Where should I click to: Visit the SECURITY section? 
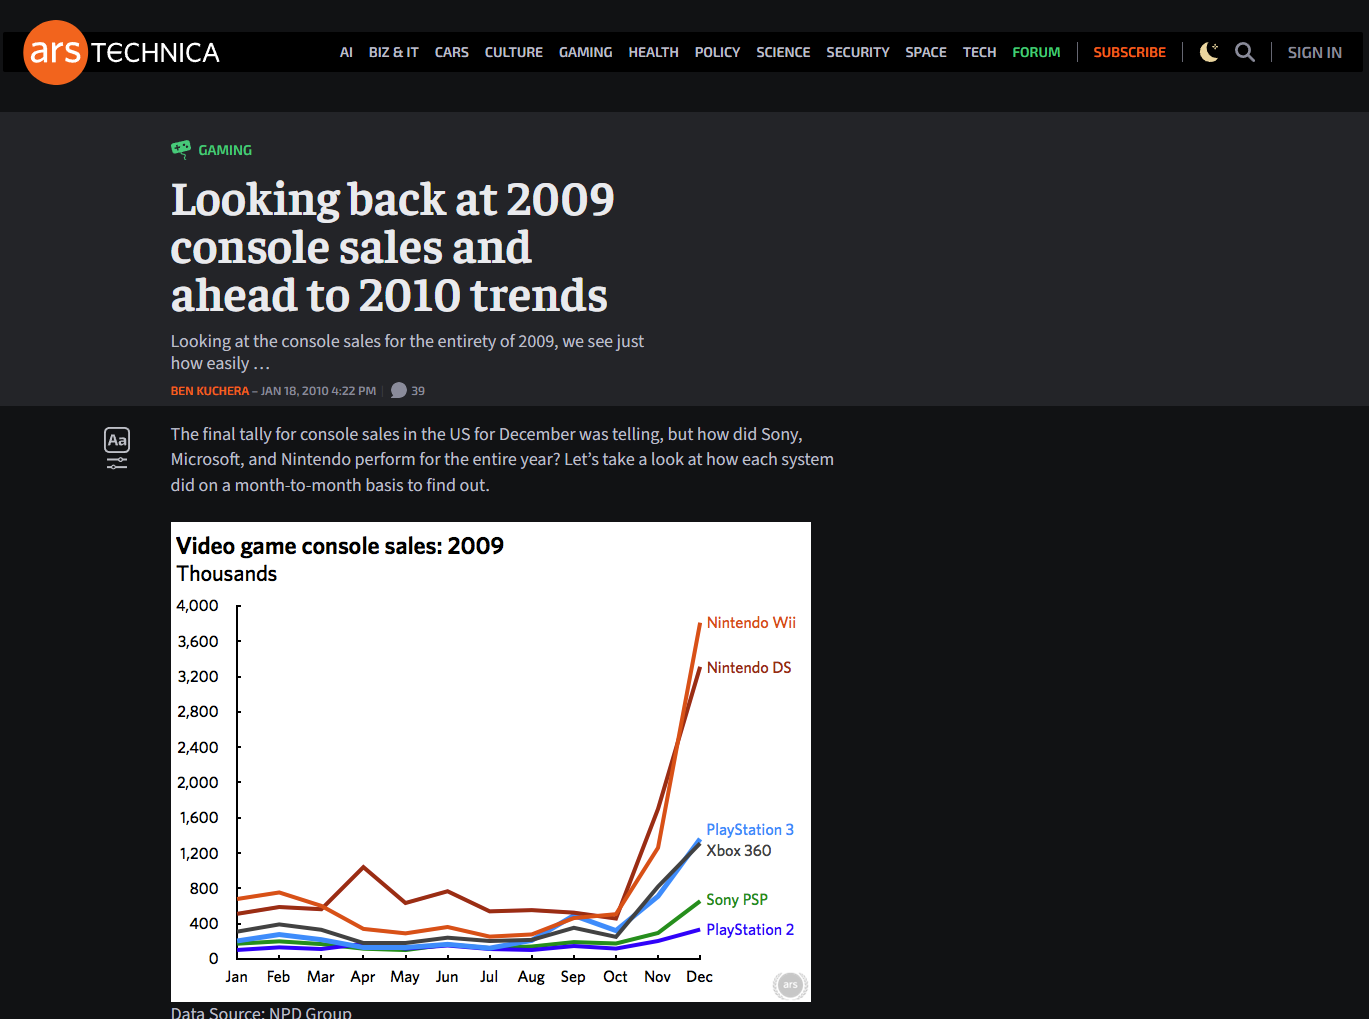pos(858,52)
